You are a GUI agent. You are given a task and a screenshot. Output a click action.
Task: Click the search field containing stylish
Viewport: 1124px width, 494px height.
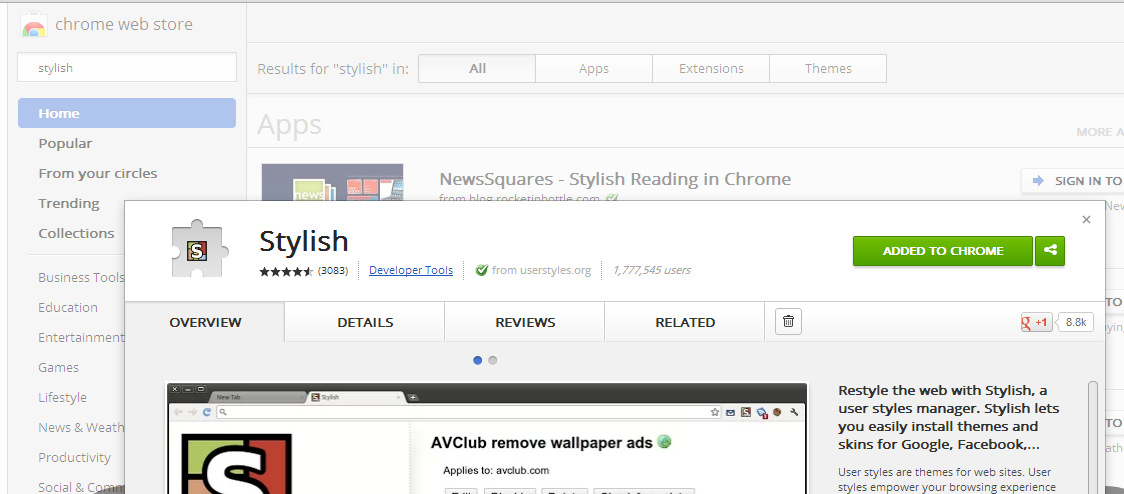coord(127,68)
